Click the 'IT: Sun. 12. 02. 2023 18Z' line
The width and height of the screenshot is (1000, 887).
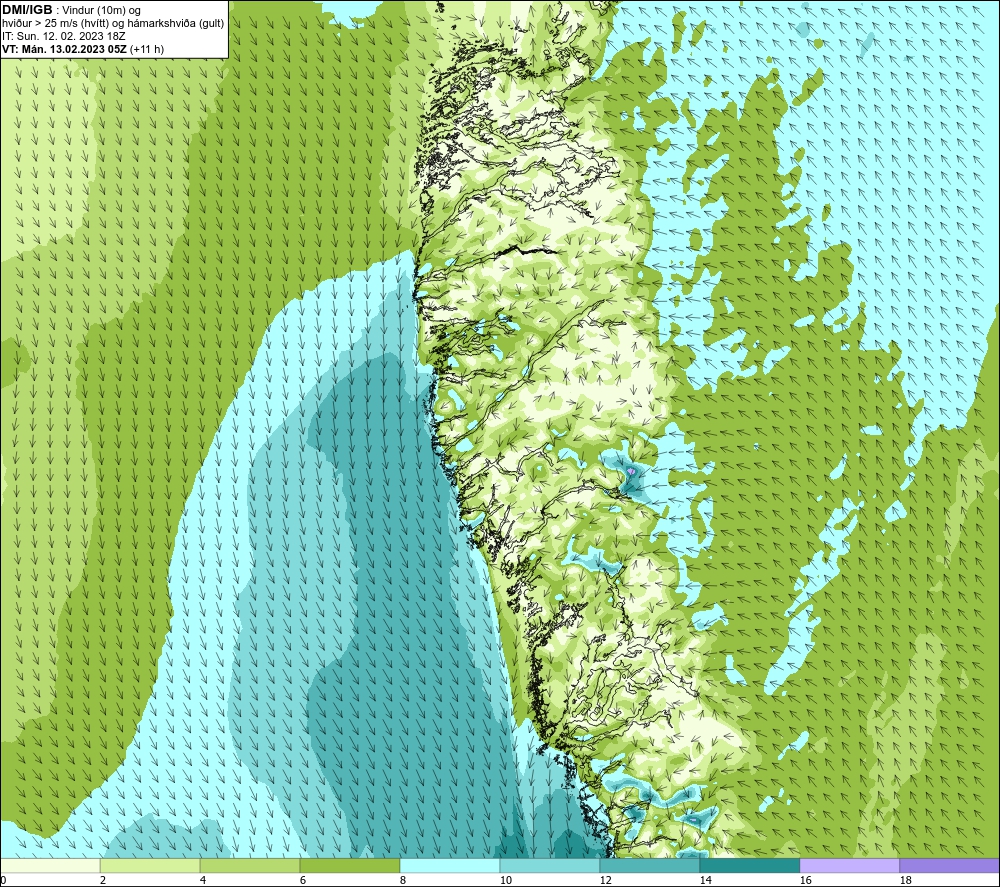[x=64, y=36]
